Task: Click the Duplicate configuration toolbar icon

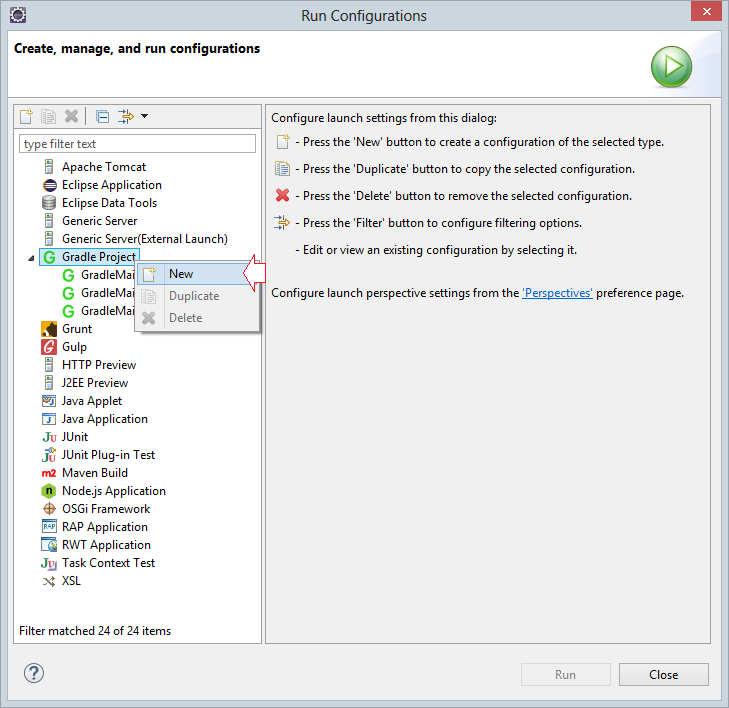Action: (x=48, y=116)
